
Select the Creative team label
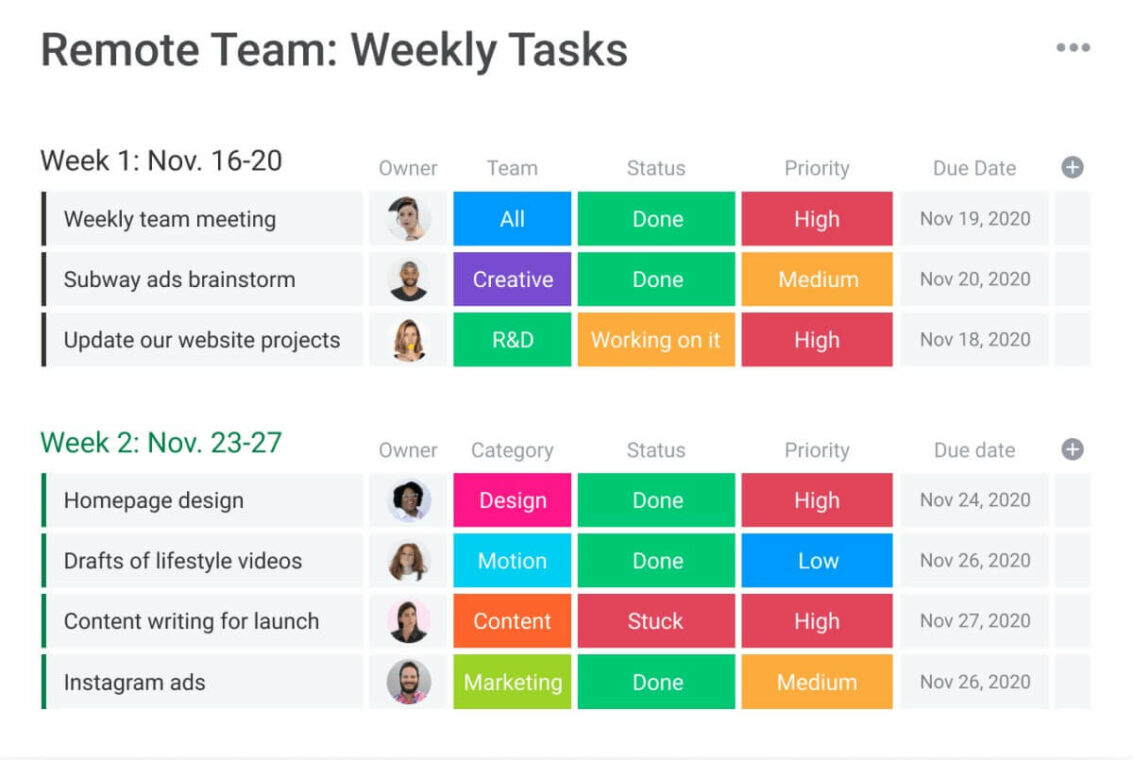tap(512, 279)
